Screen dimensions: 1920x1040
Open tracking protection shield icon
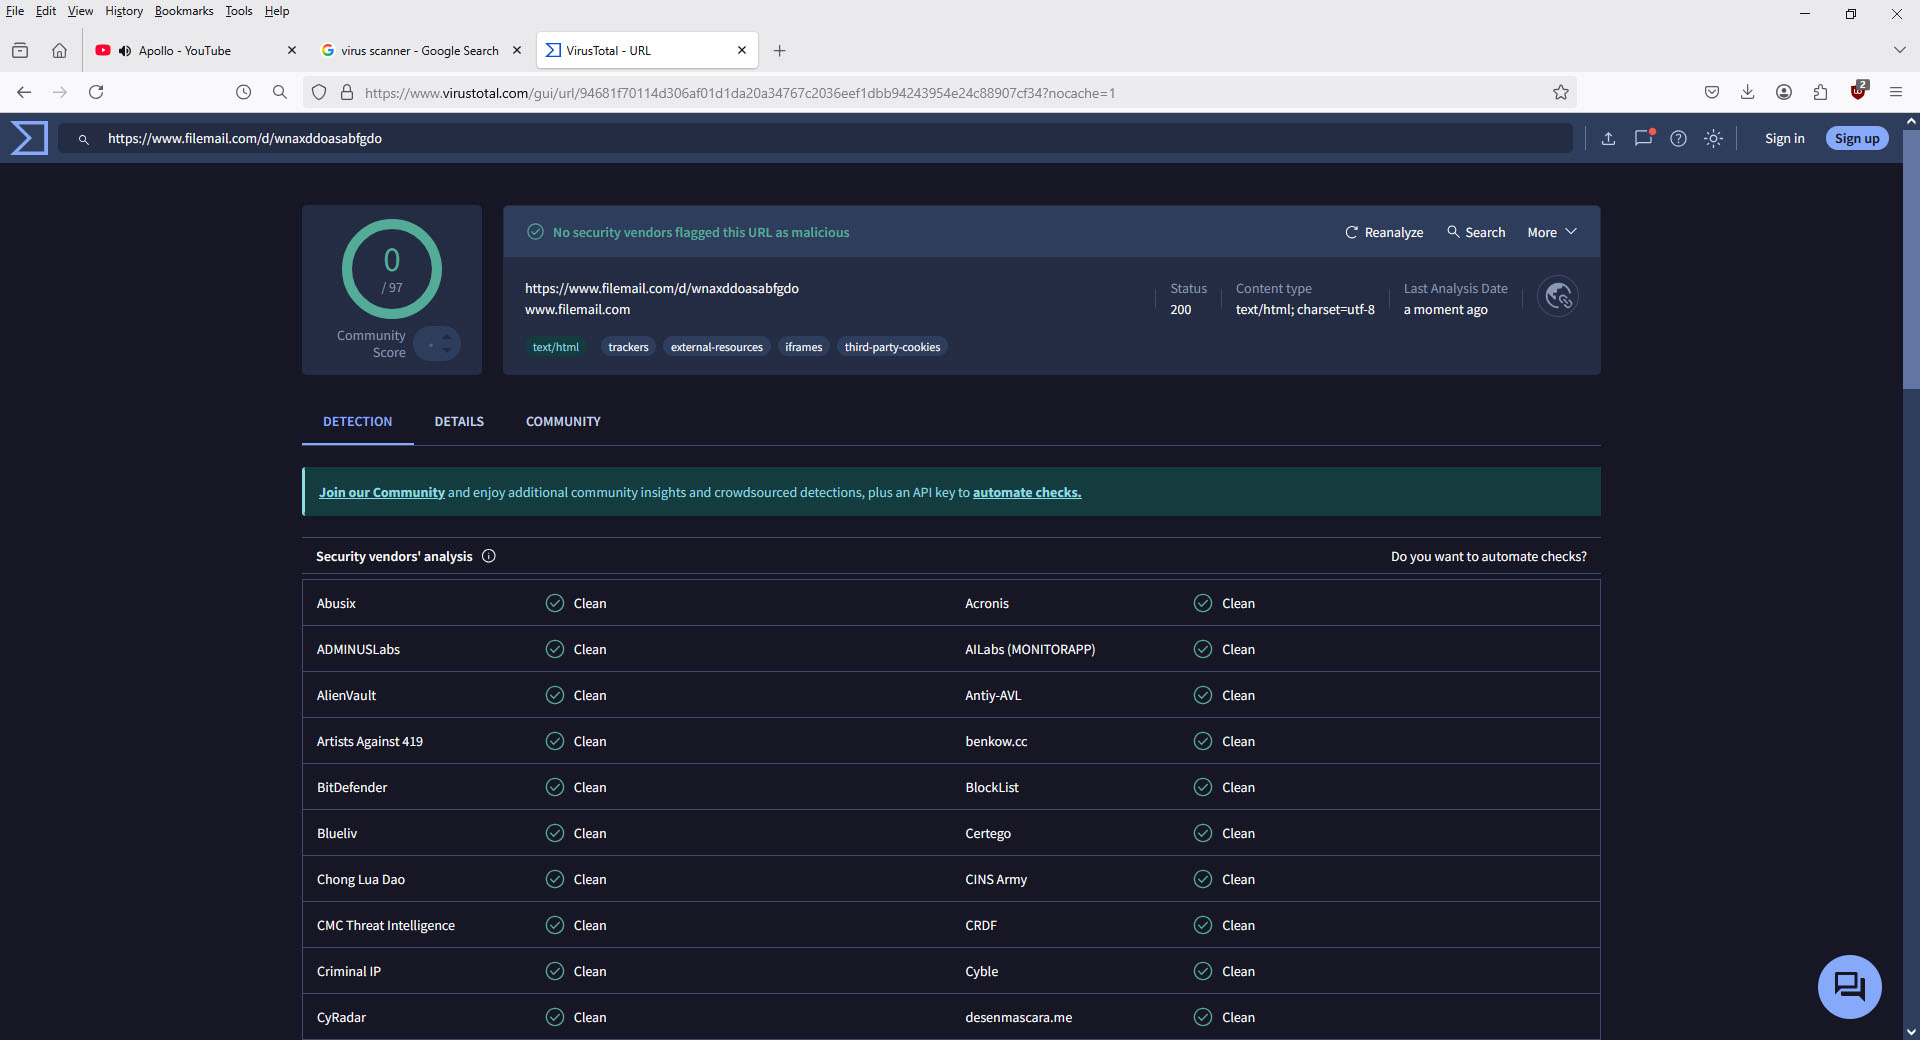tap(319, 92)
